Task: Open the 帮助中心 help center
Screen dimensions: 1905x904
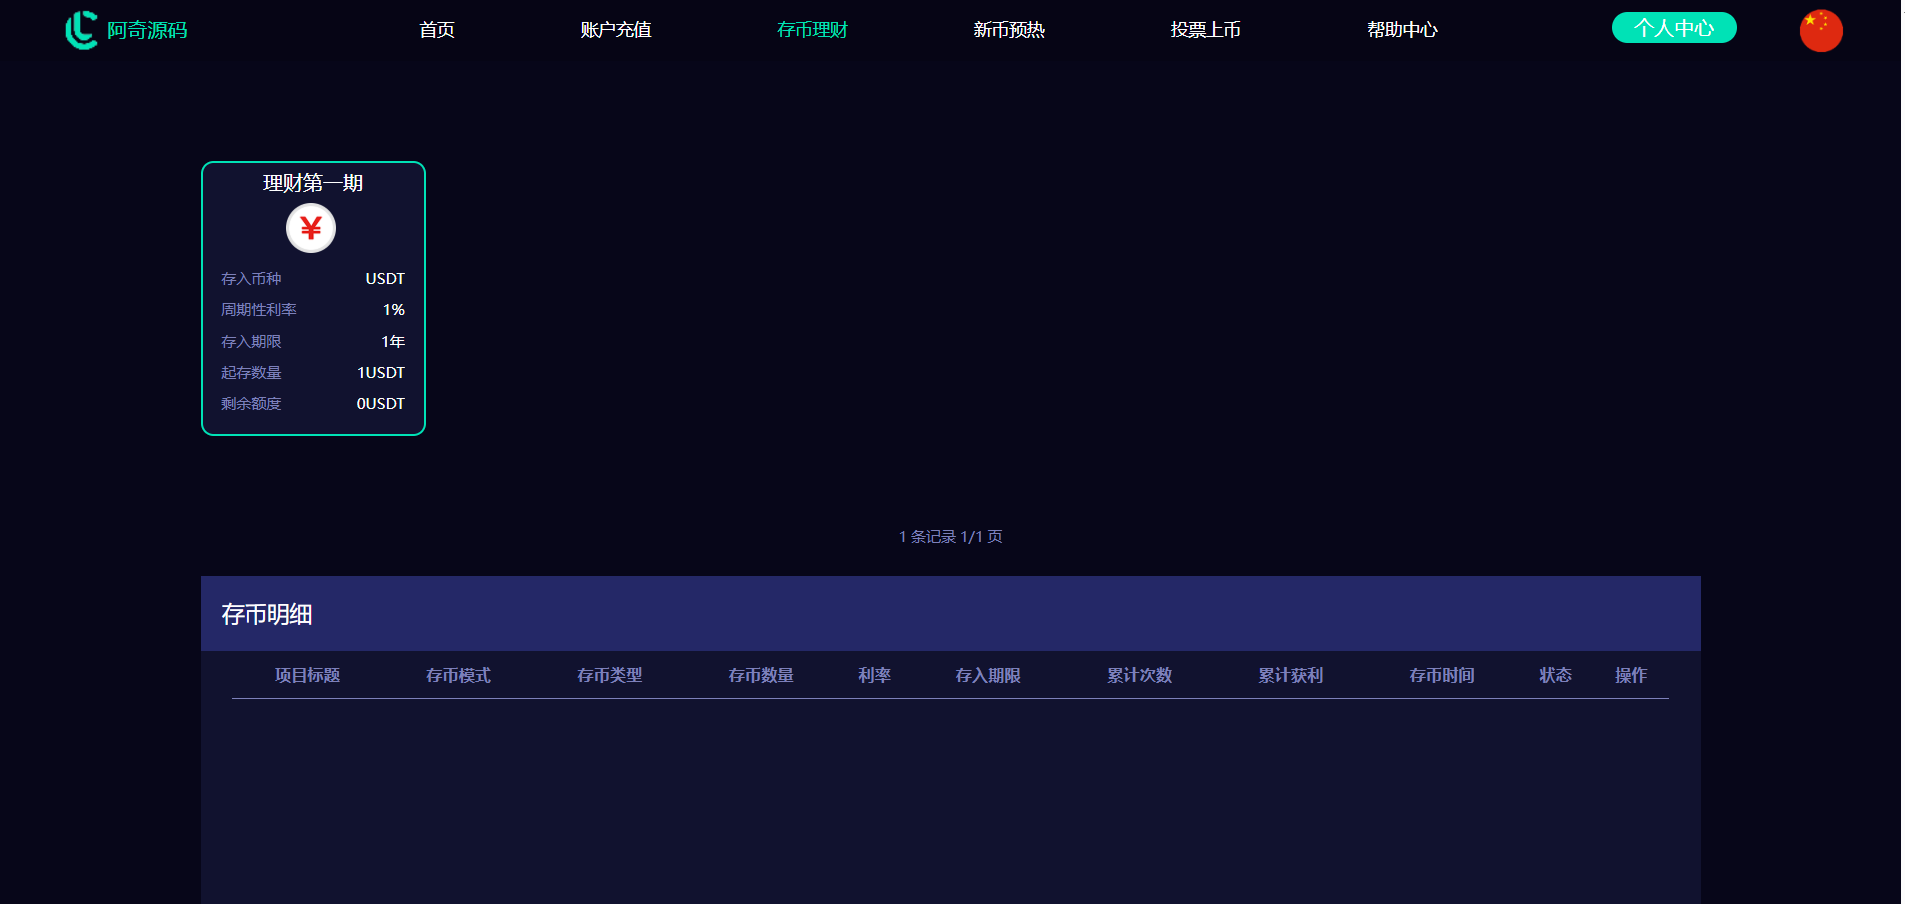Action: (1403, 30)
